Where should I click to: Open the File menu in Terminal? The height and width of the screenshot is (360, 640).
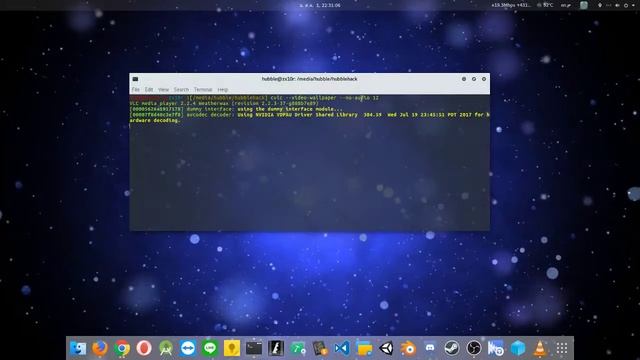click(136, 89)
